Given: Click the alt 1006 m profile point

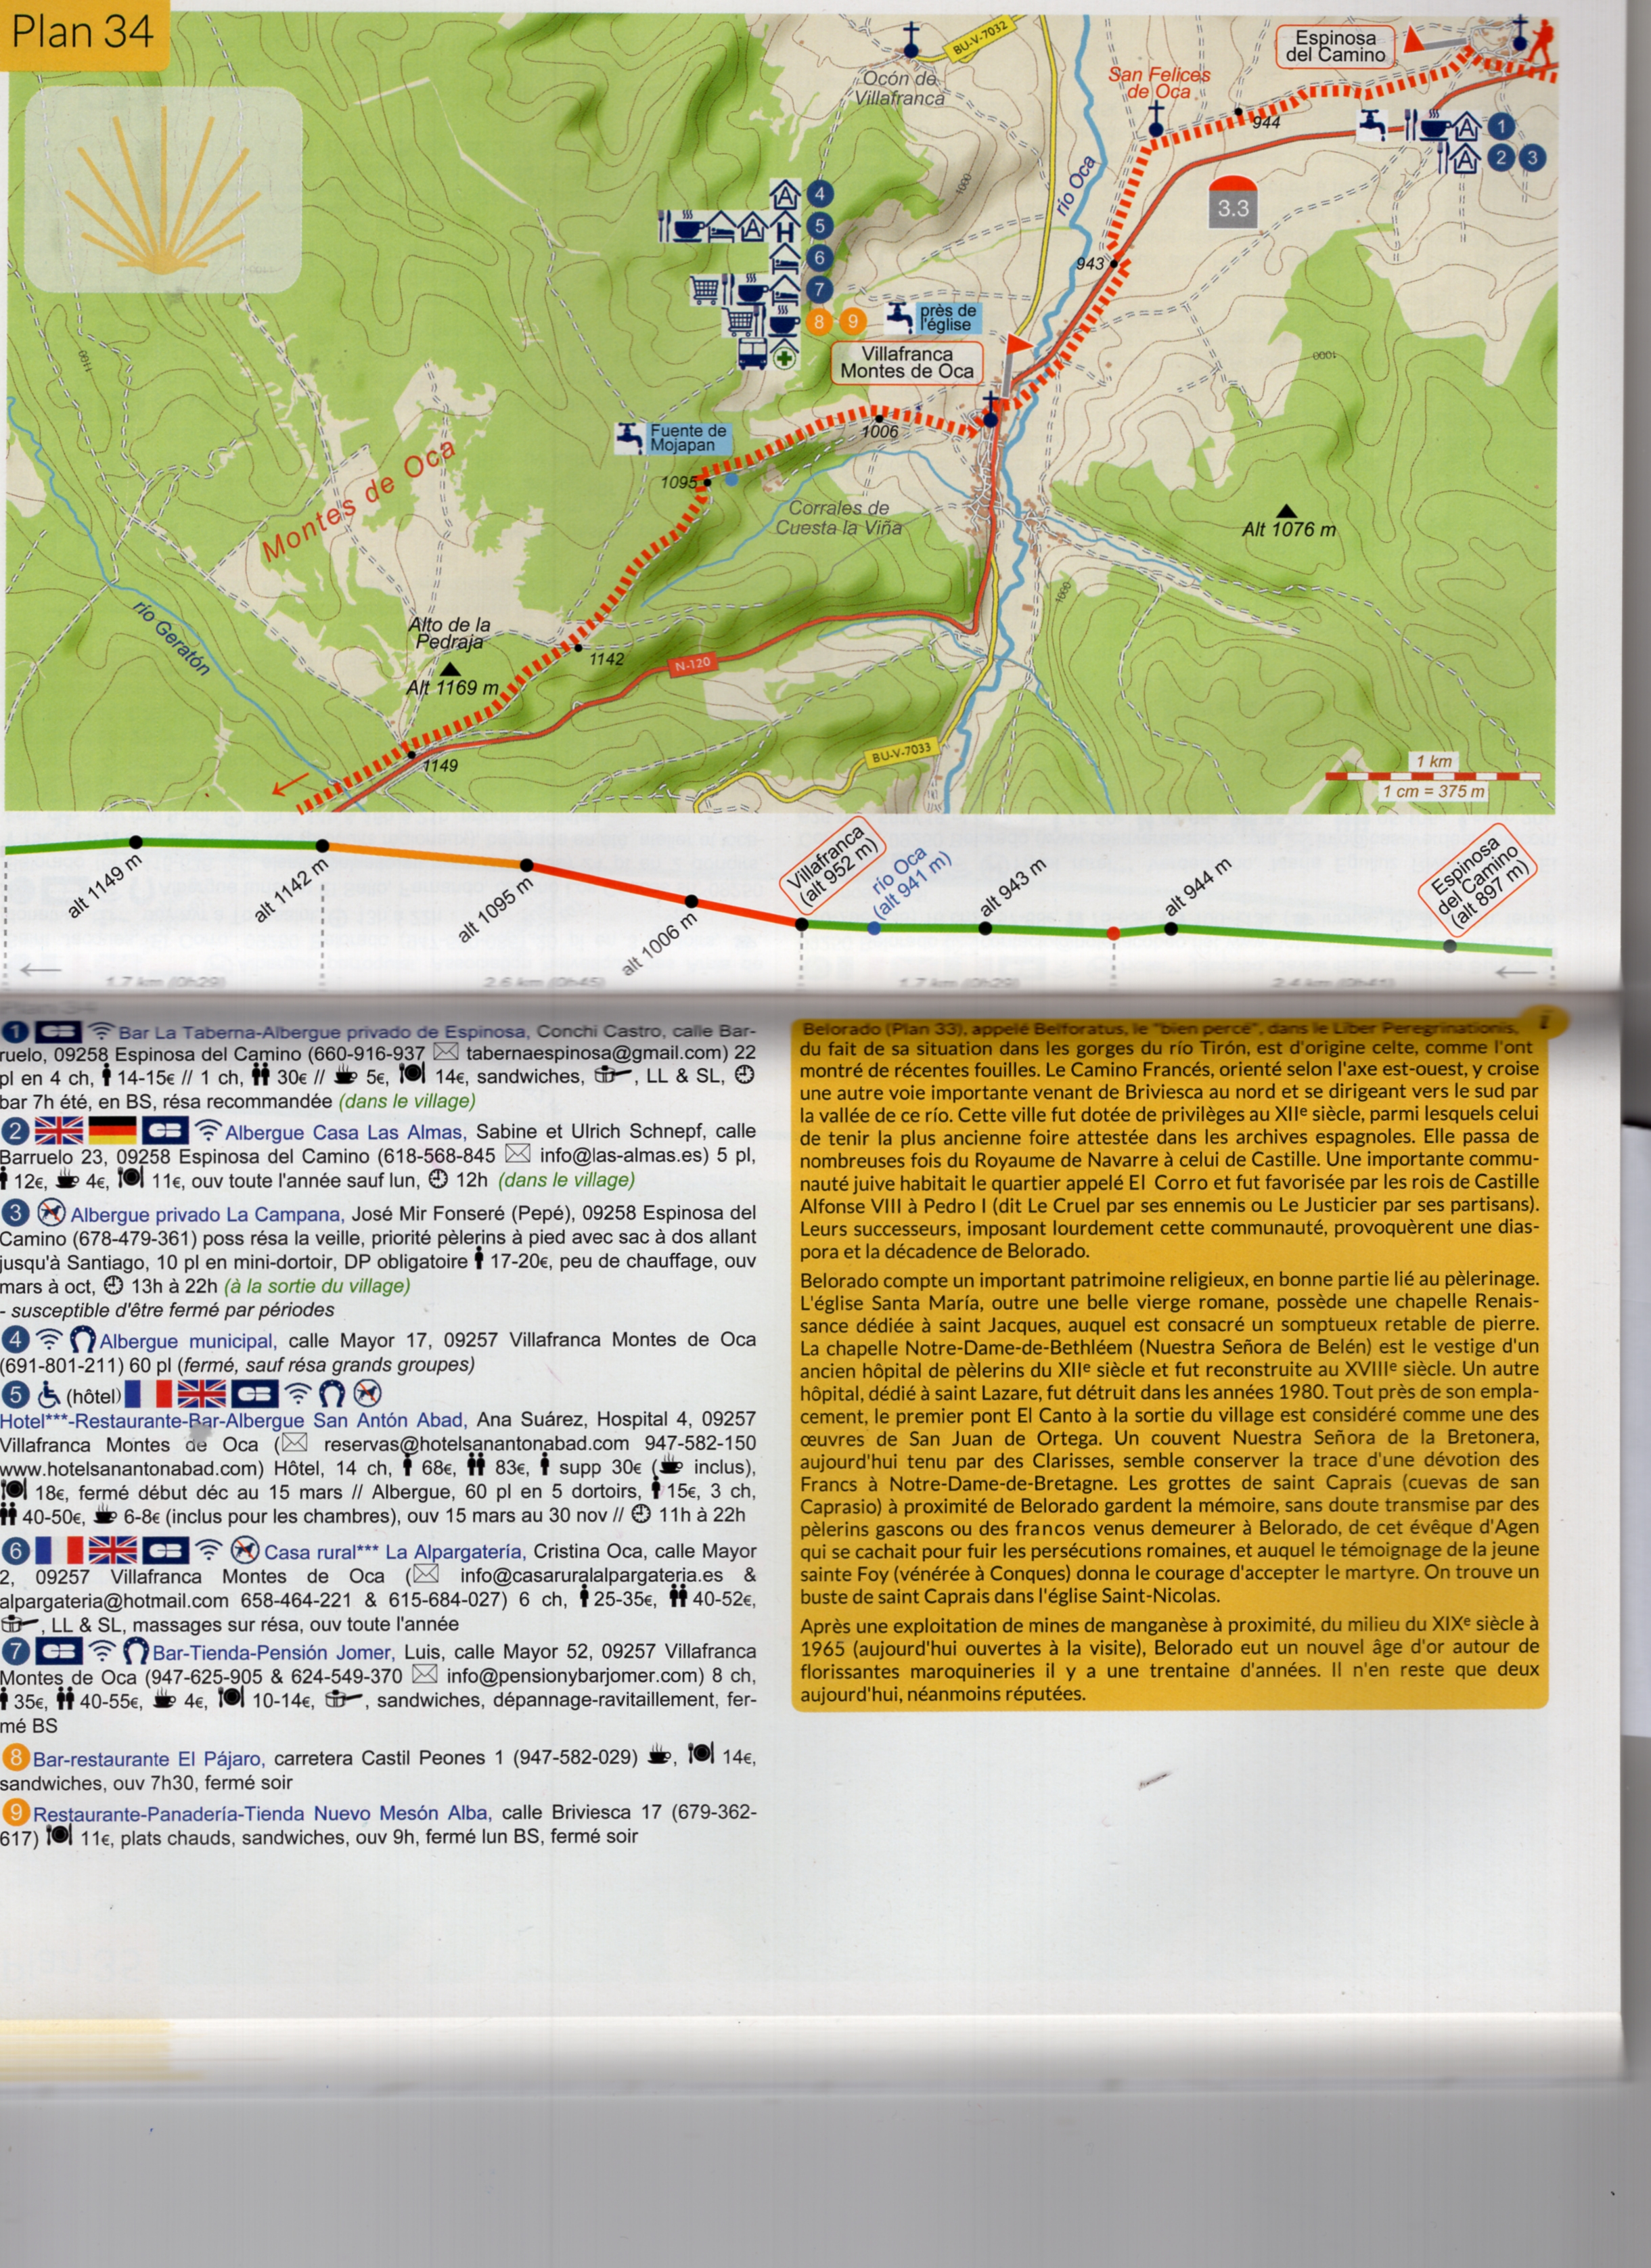Looking at the screenshot, I should [691, 902].
